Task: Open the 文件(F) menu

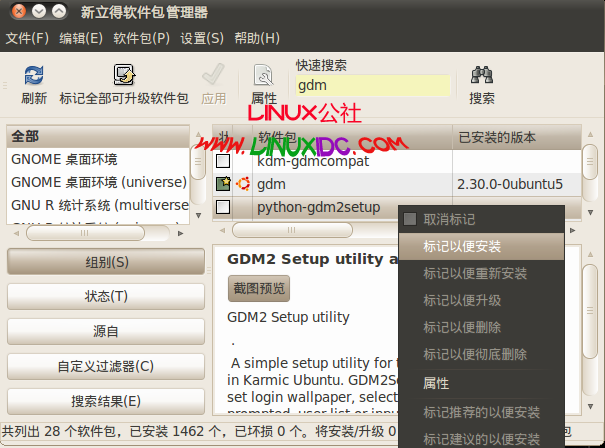Action: pos(27,38)
